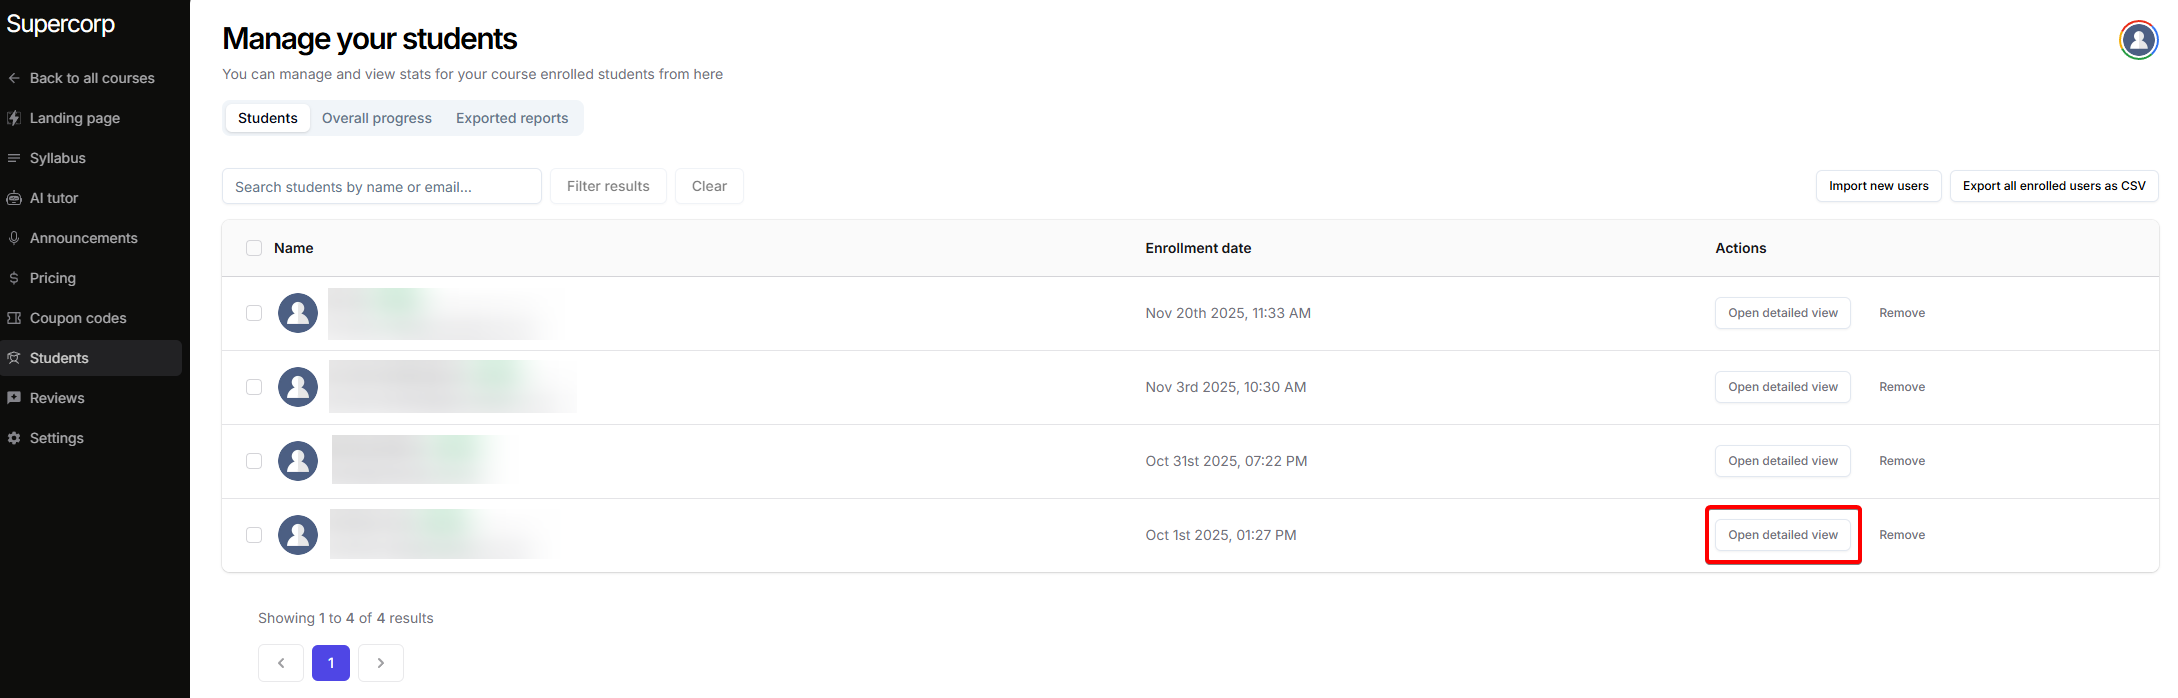Open the Pricing section
This screenshot has width=2178, height=698.
(x=52, y=278)
